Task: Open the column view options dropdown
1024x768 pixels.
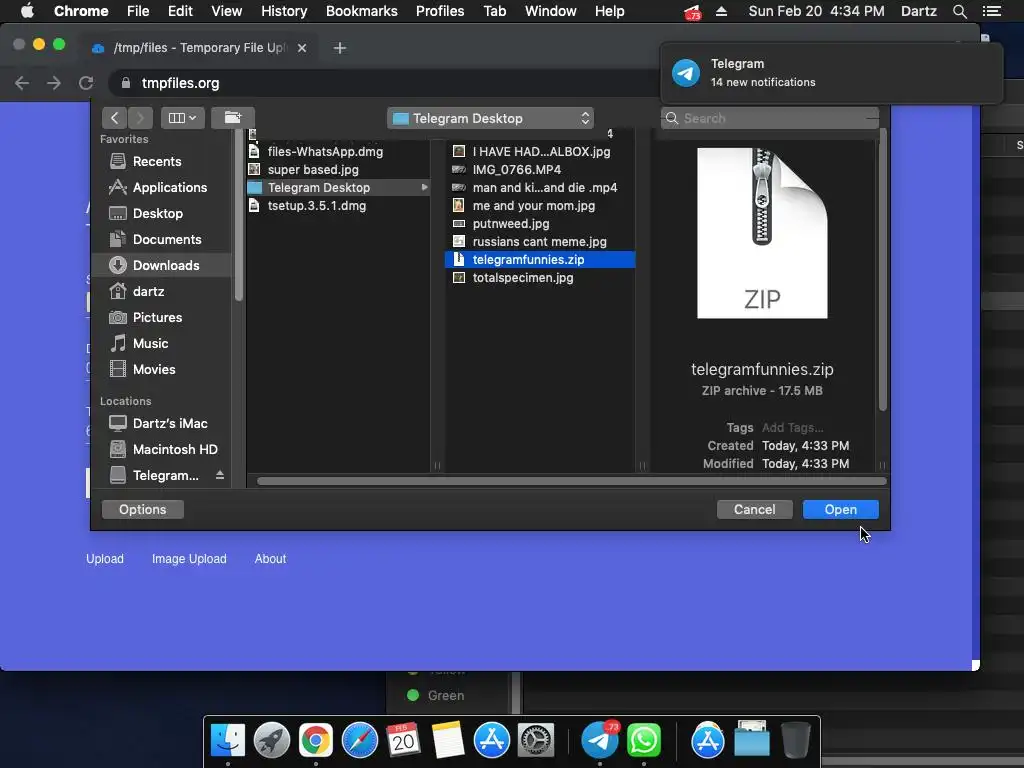Action: (x=182, y=118)
